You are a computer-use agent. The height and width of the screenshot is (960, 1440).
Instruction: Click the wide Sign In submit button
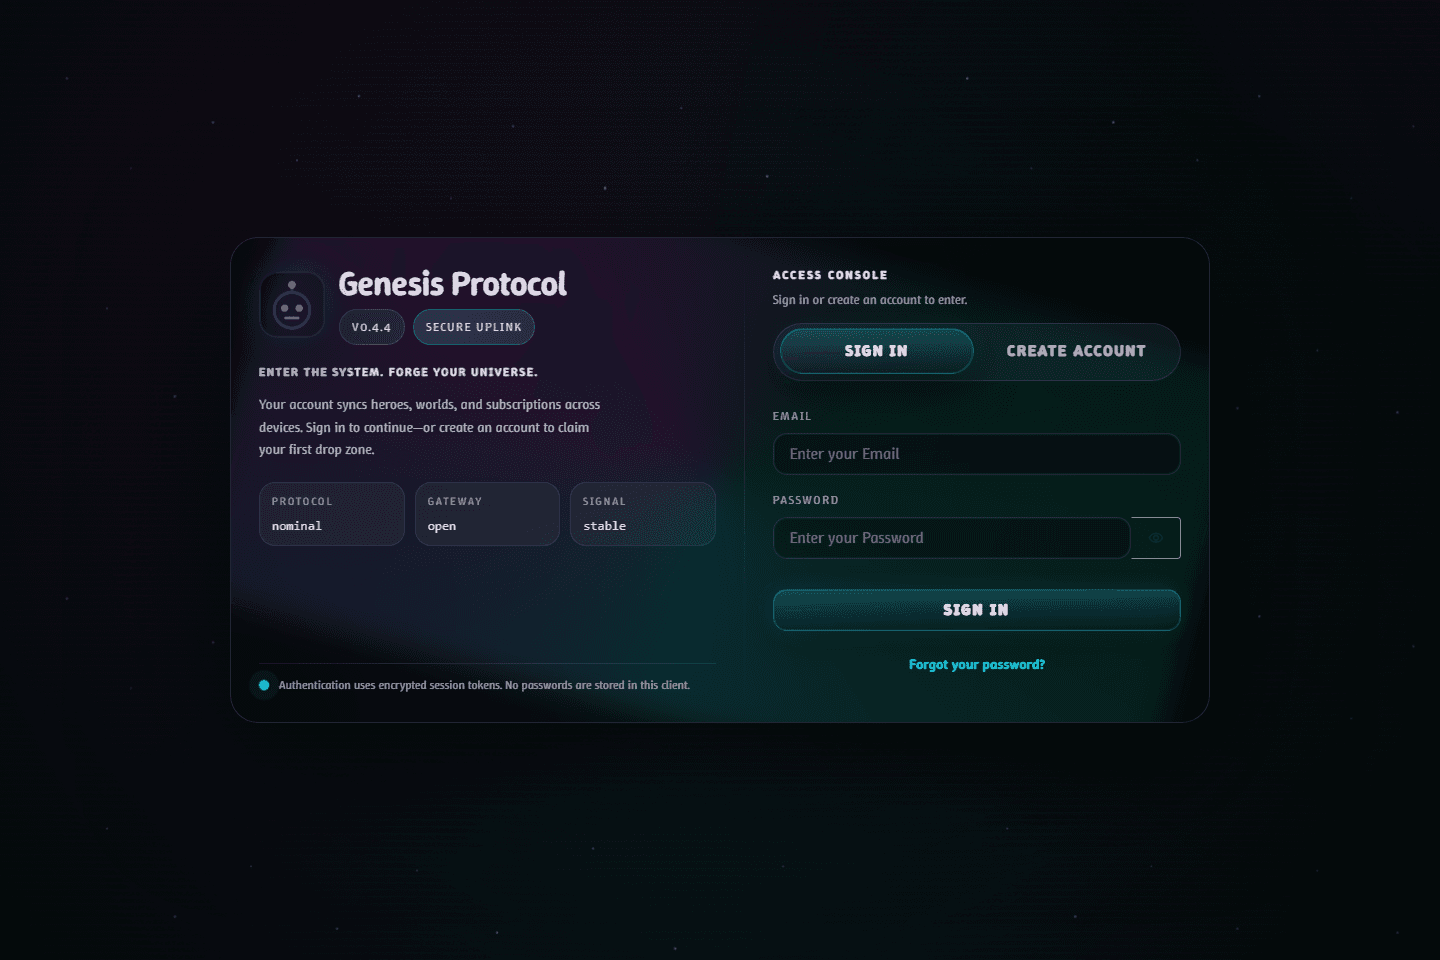click(977, 610)
